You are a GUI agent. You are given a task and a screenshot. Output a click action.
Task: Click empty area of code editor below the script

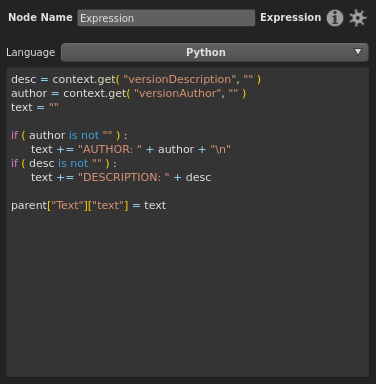coord(188,293)
